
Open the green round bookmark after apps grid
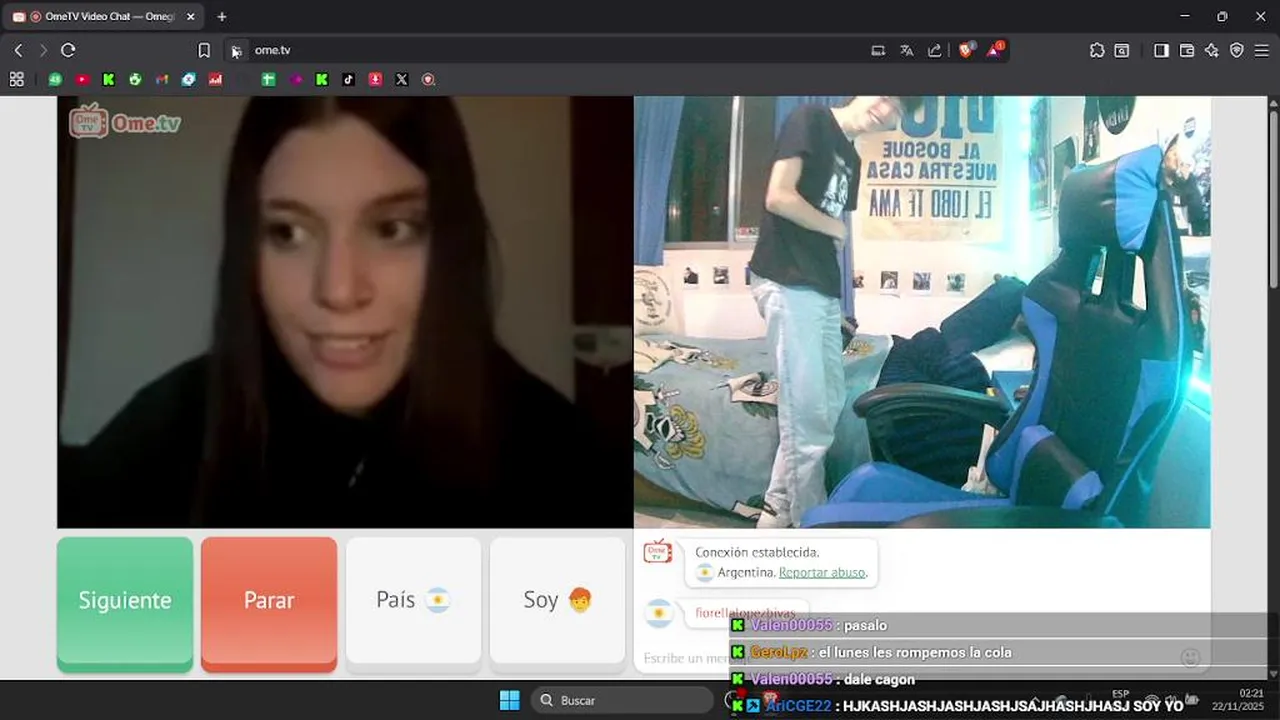(x=55, y=79)
